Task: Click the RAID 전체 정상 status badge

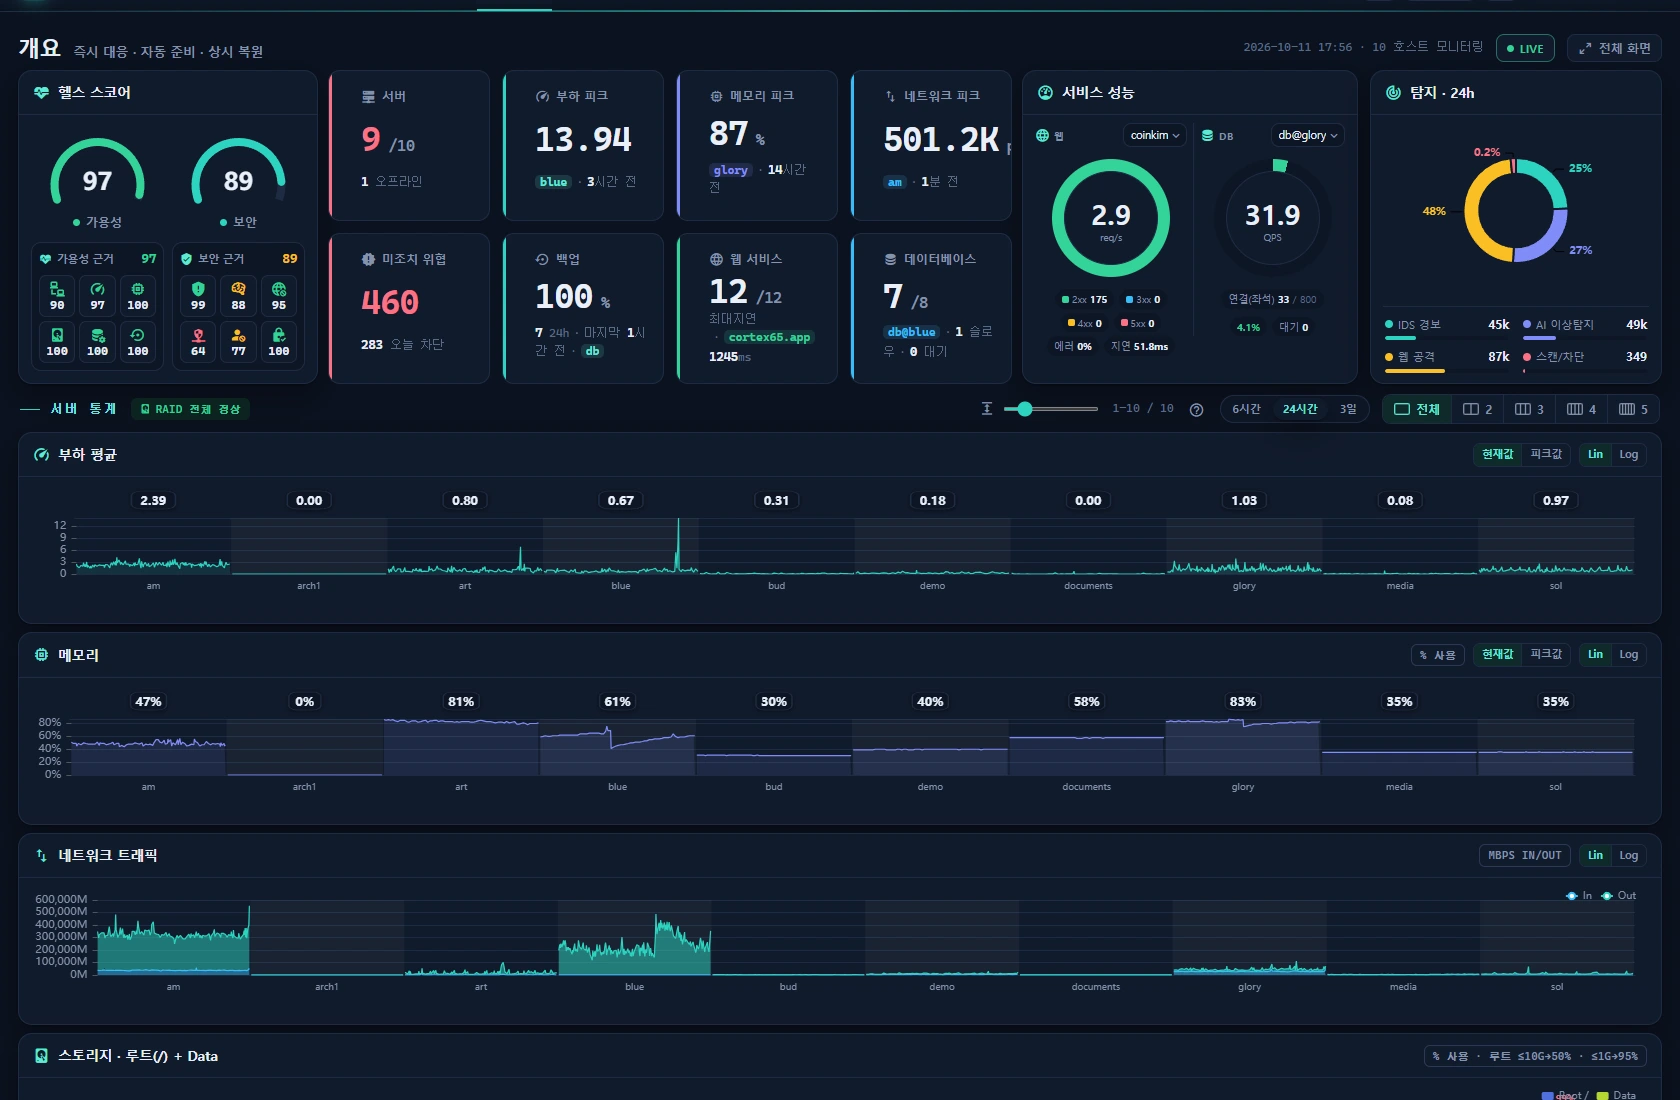Action: point(190,409)
